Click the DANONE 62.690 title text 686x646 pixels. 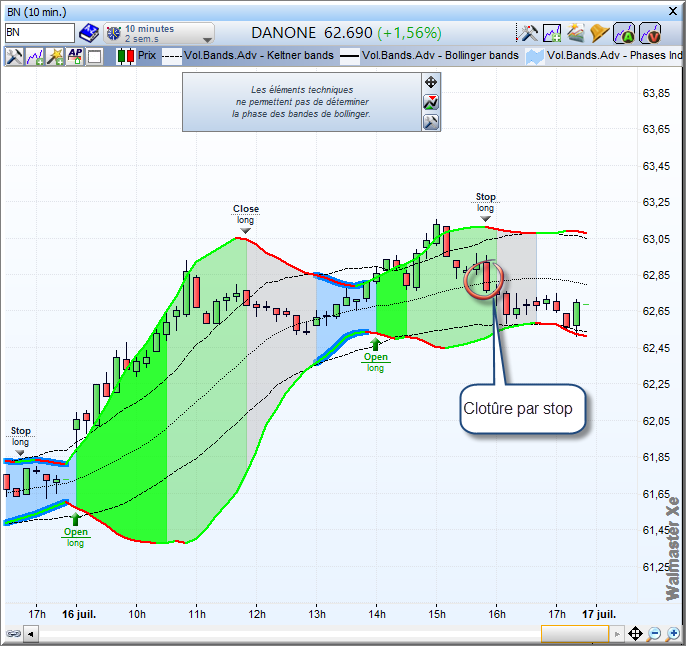click(x=312, y=33)
